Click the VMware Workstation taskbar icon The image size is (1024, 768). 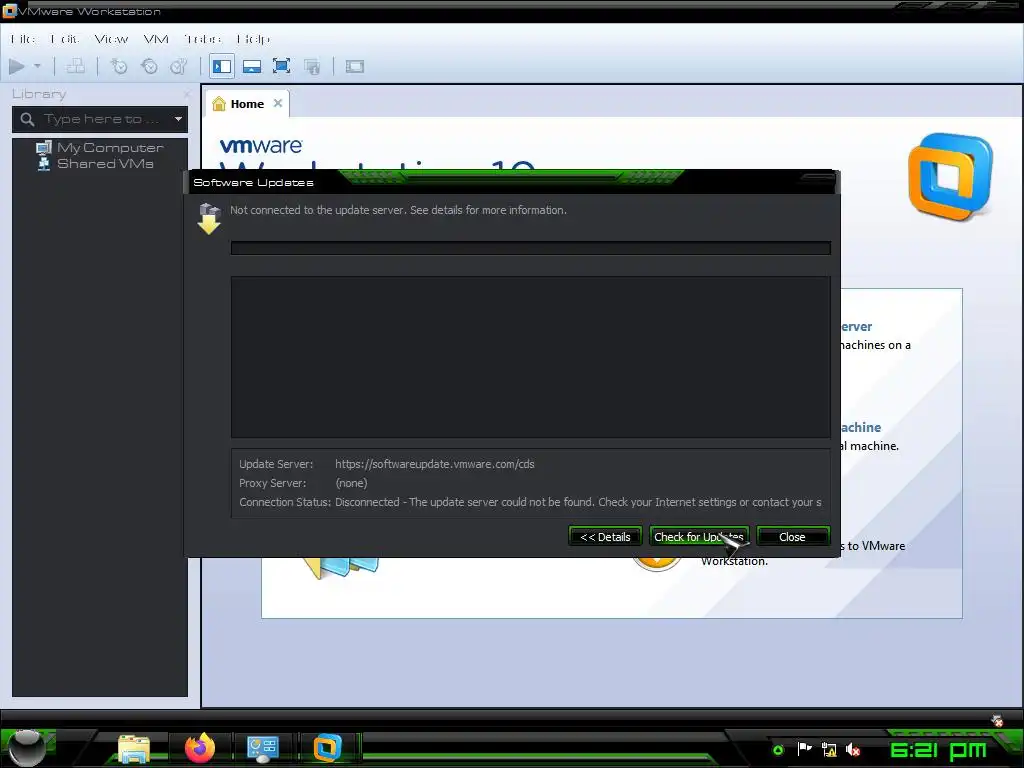pos(327,748)
